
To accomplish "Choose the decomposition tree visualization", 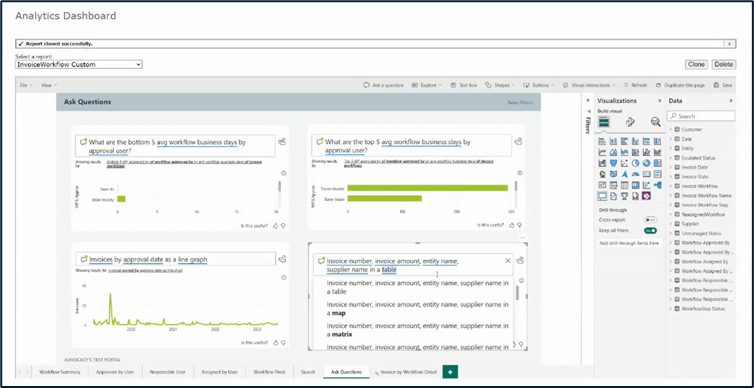I will tap(657, 185).
